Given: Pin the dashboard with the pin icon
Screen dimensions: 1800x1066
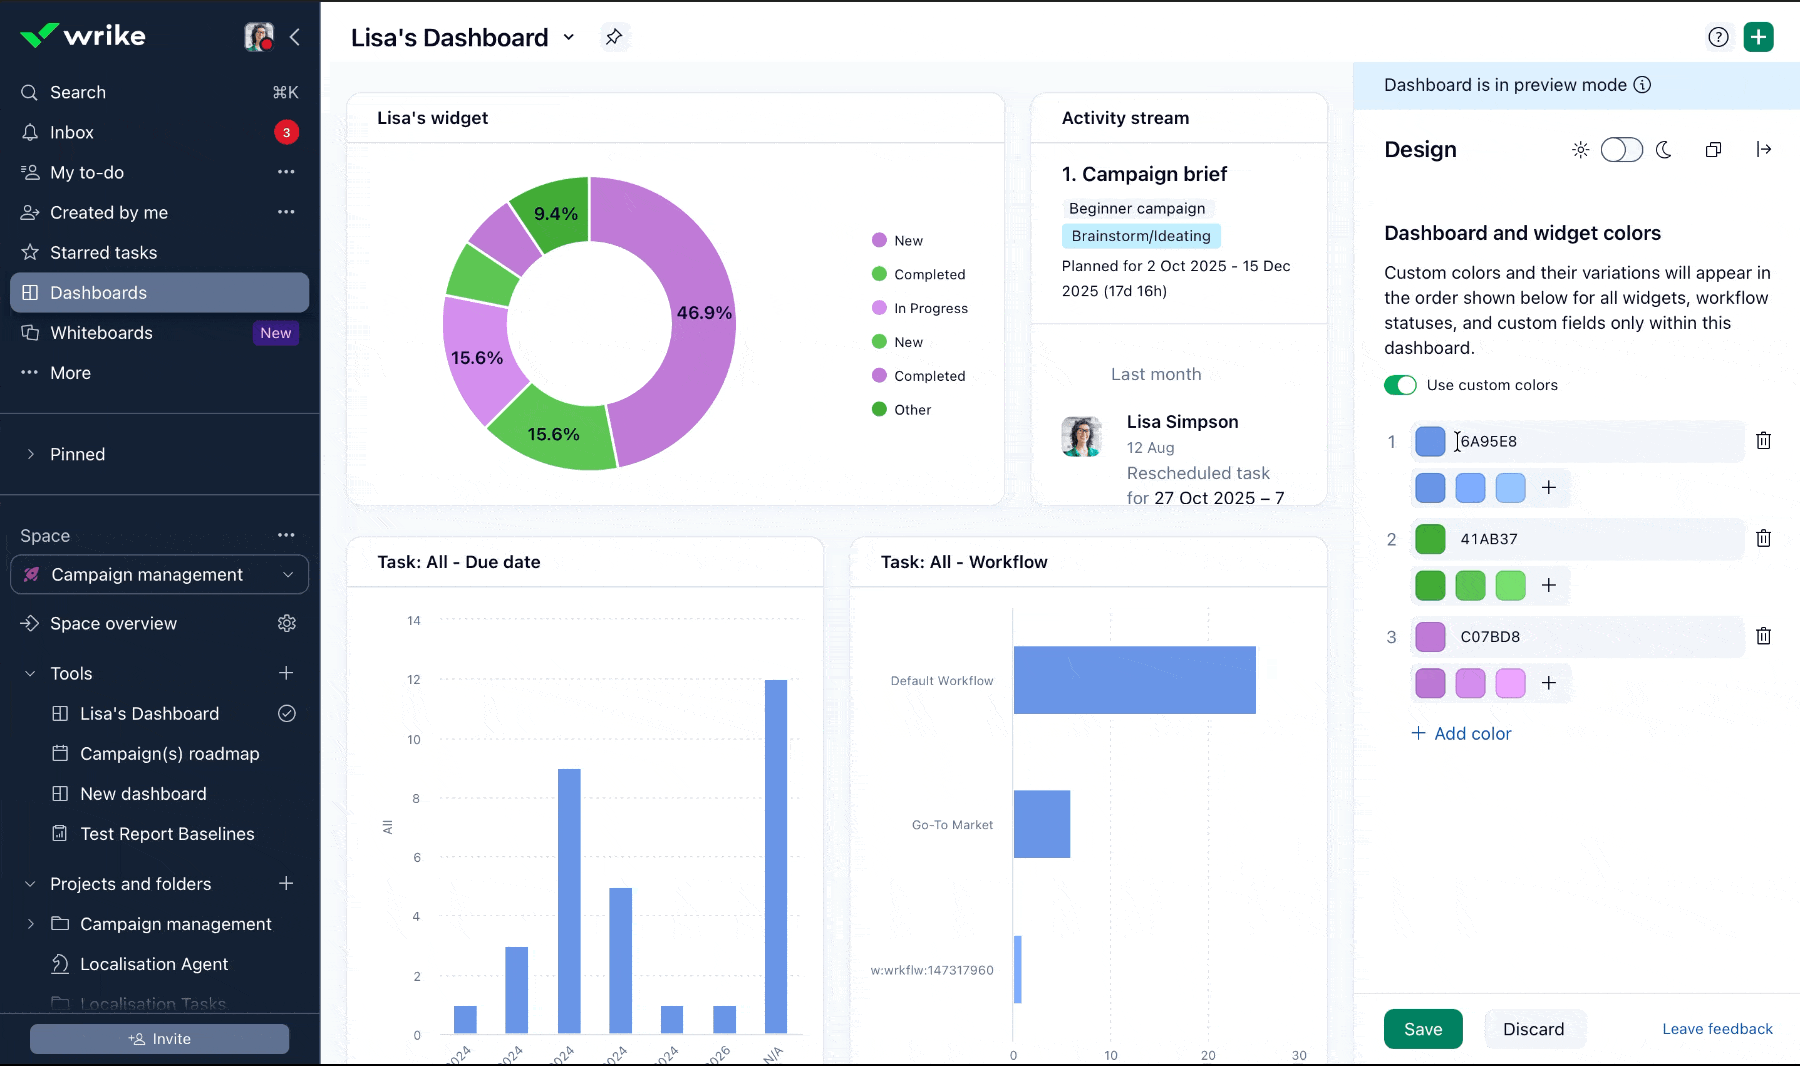Looking at the screenshot, I should pos(614,37).
